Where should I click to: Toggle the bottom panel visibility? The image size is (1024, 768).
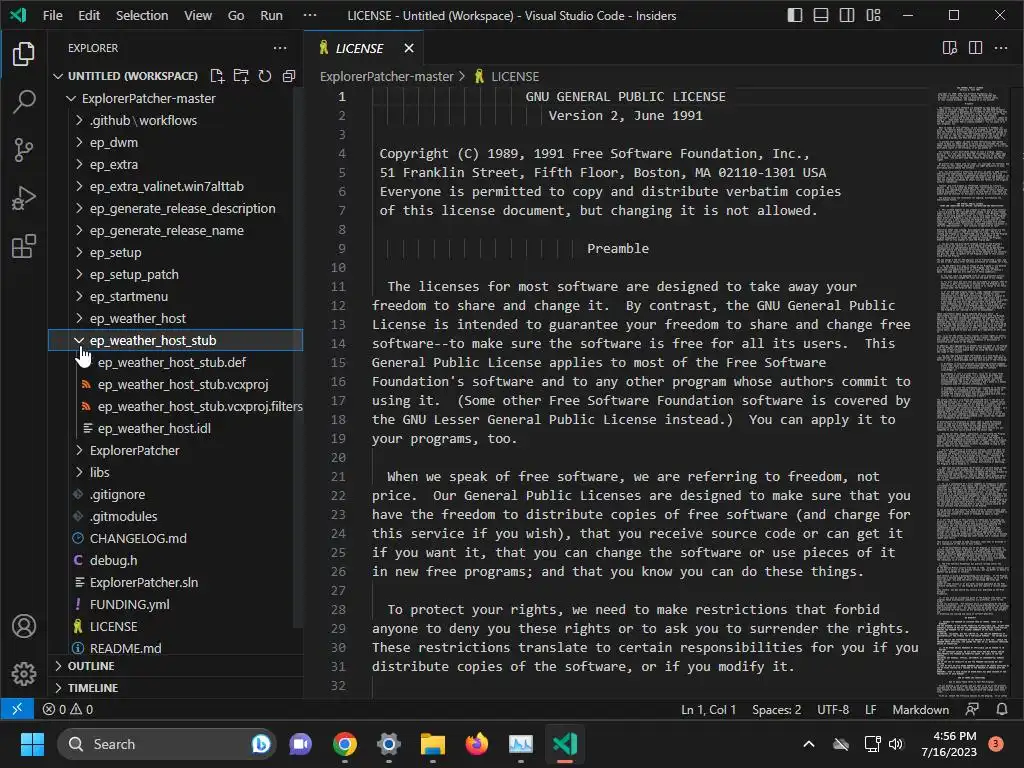[x=821, y=15]
